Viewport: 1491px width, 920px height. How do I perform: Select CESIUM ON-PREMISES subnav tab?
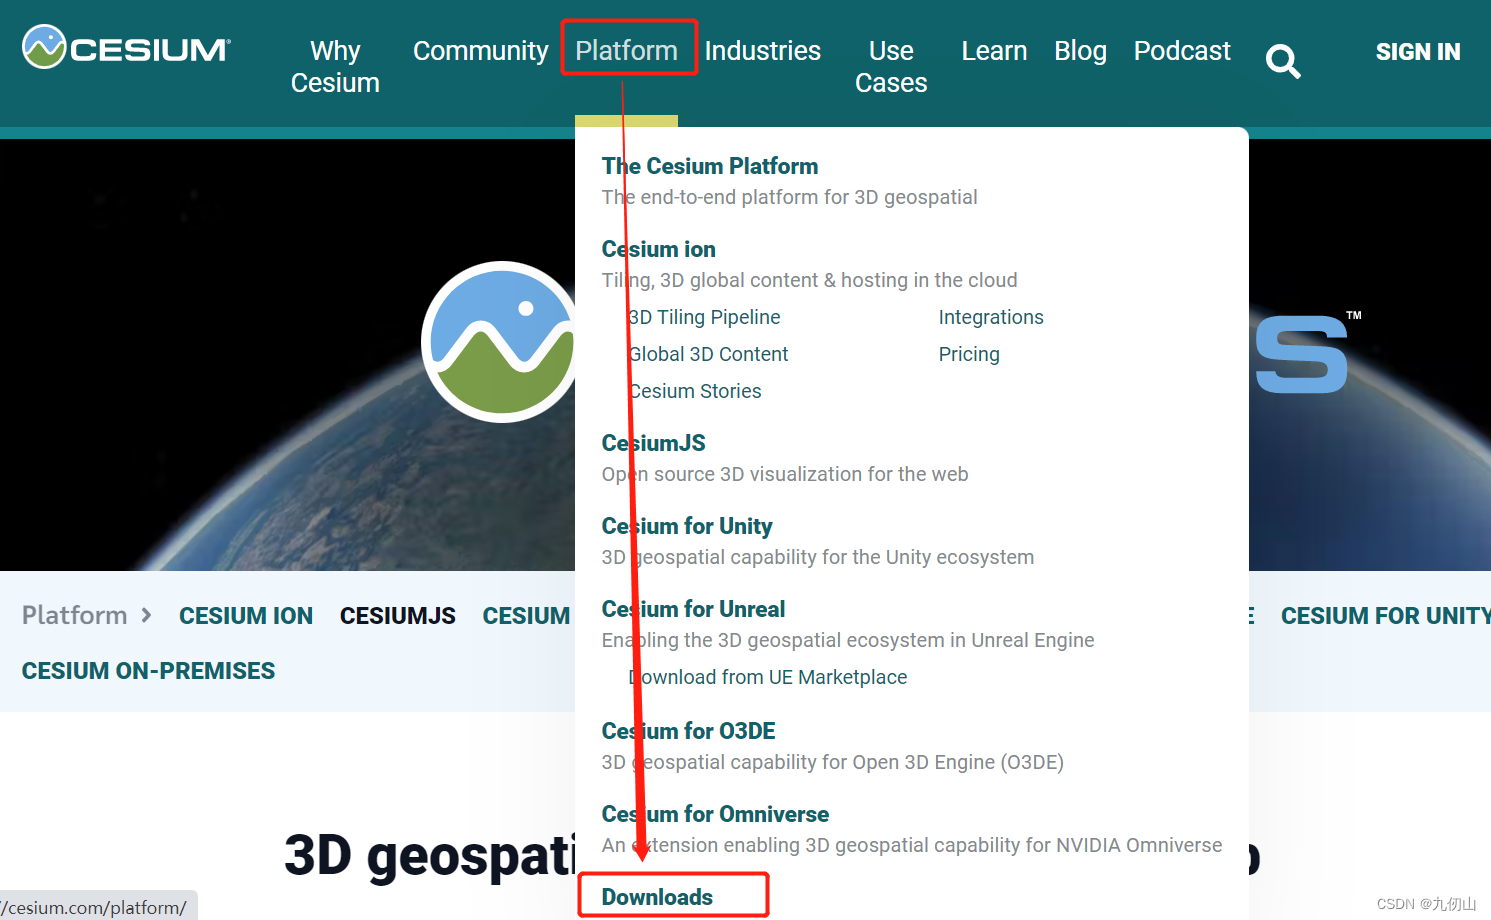click(148, 671)
